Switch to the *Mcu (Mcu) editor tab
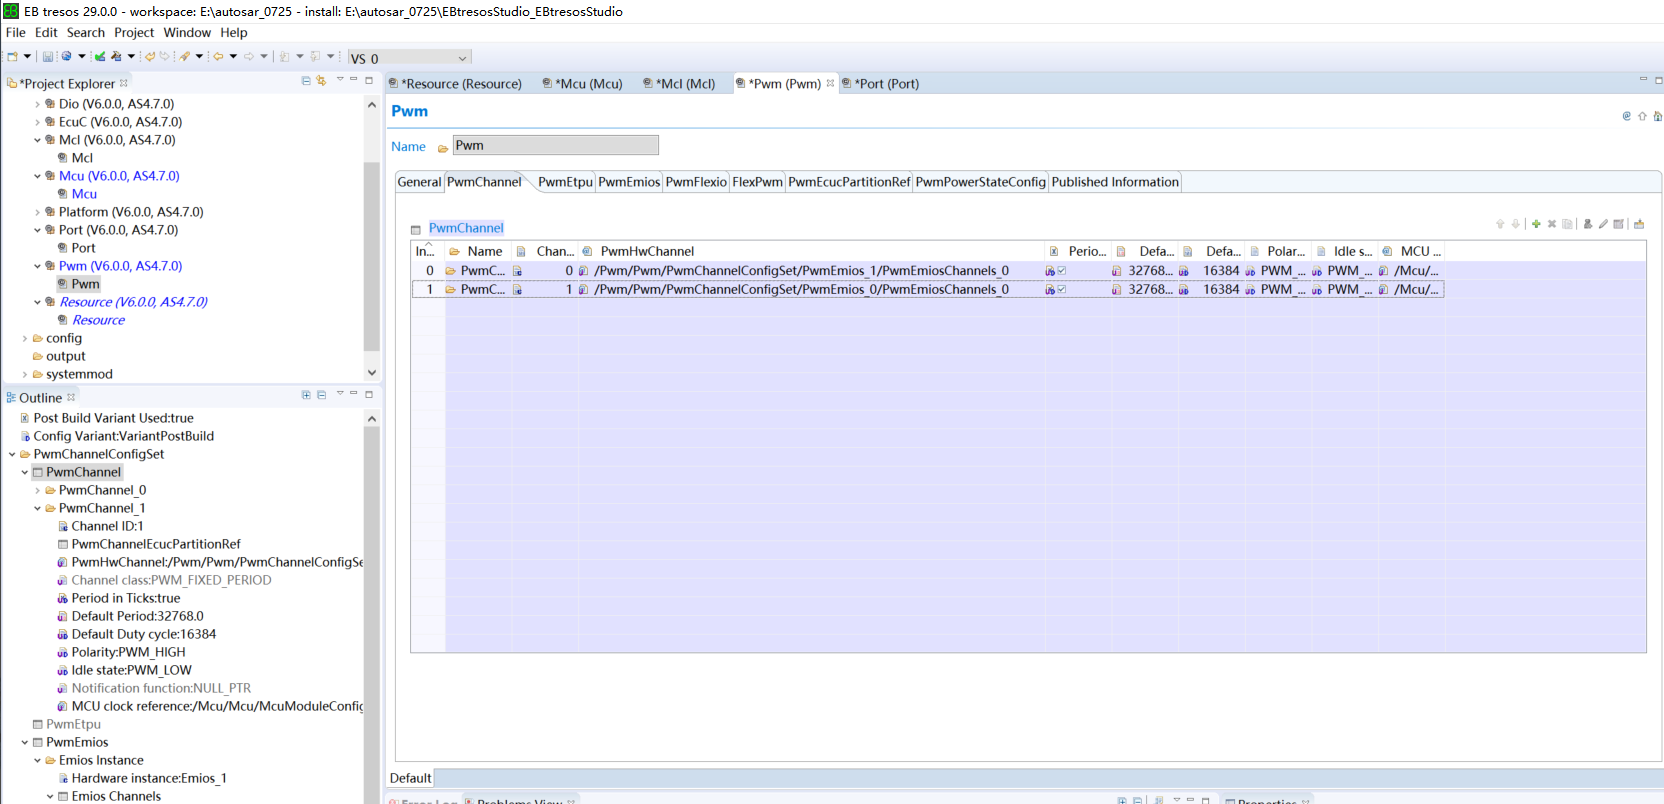This screenshot has width=1664, height=804. [582, 84]
